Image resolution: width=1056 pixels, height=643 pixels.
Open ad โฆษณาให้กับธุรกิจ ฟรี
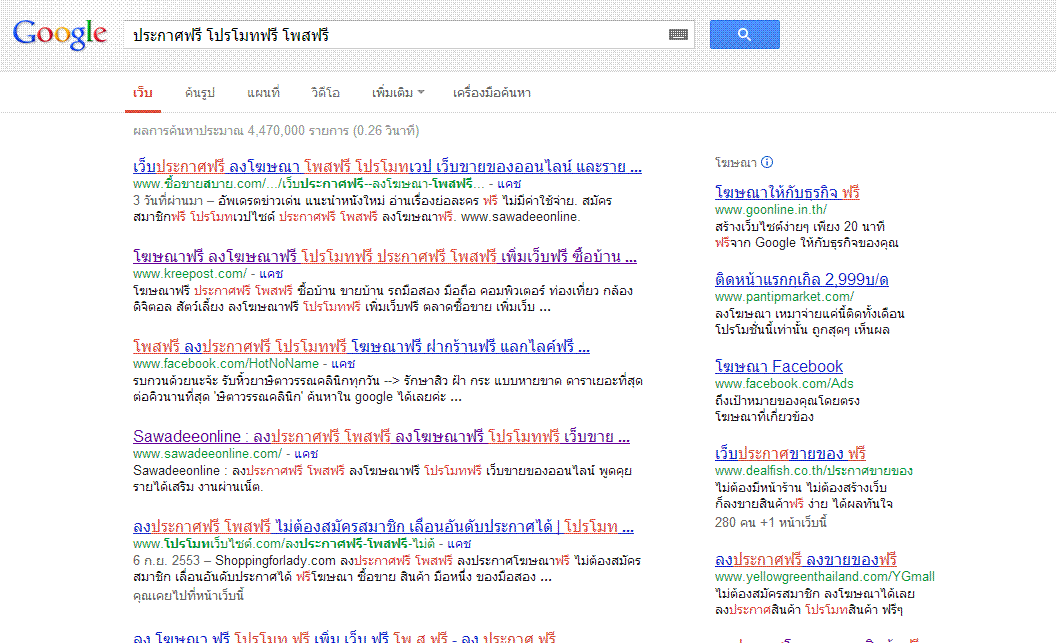(787, 193)
